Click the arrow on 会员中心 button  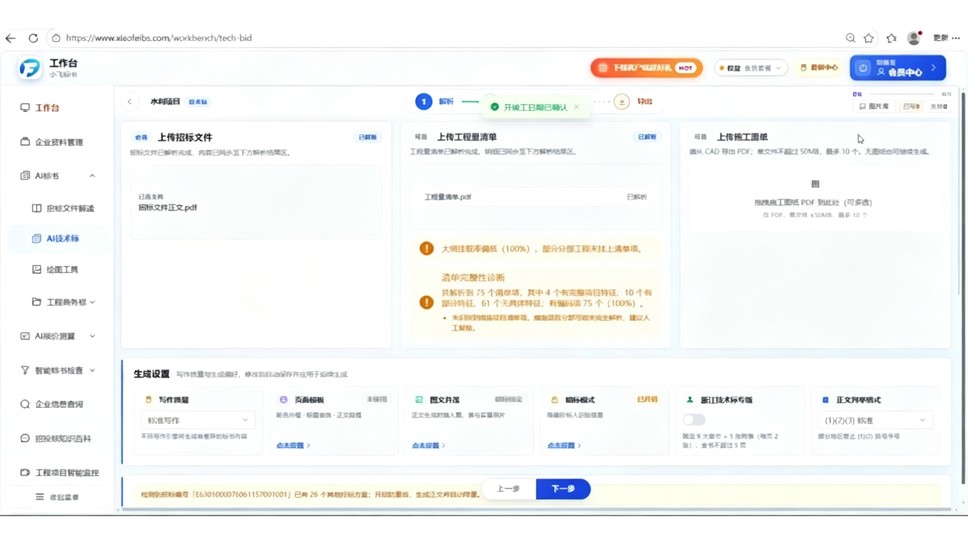tap(933, 67)
